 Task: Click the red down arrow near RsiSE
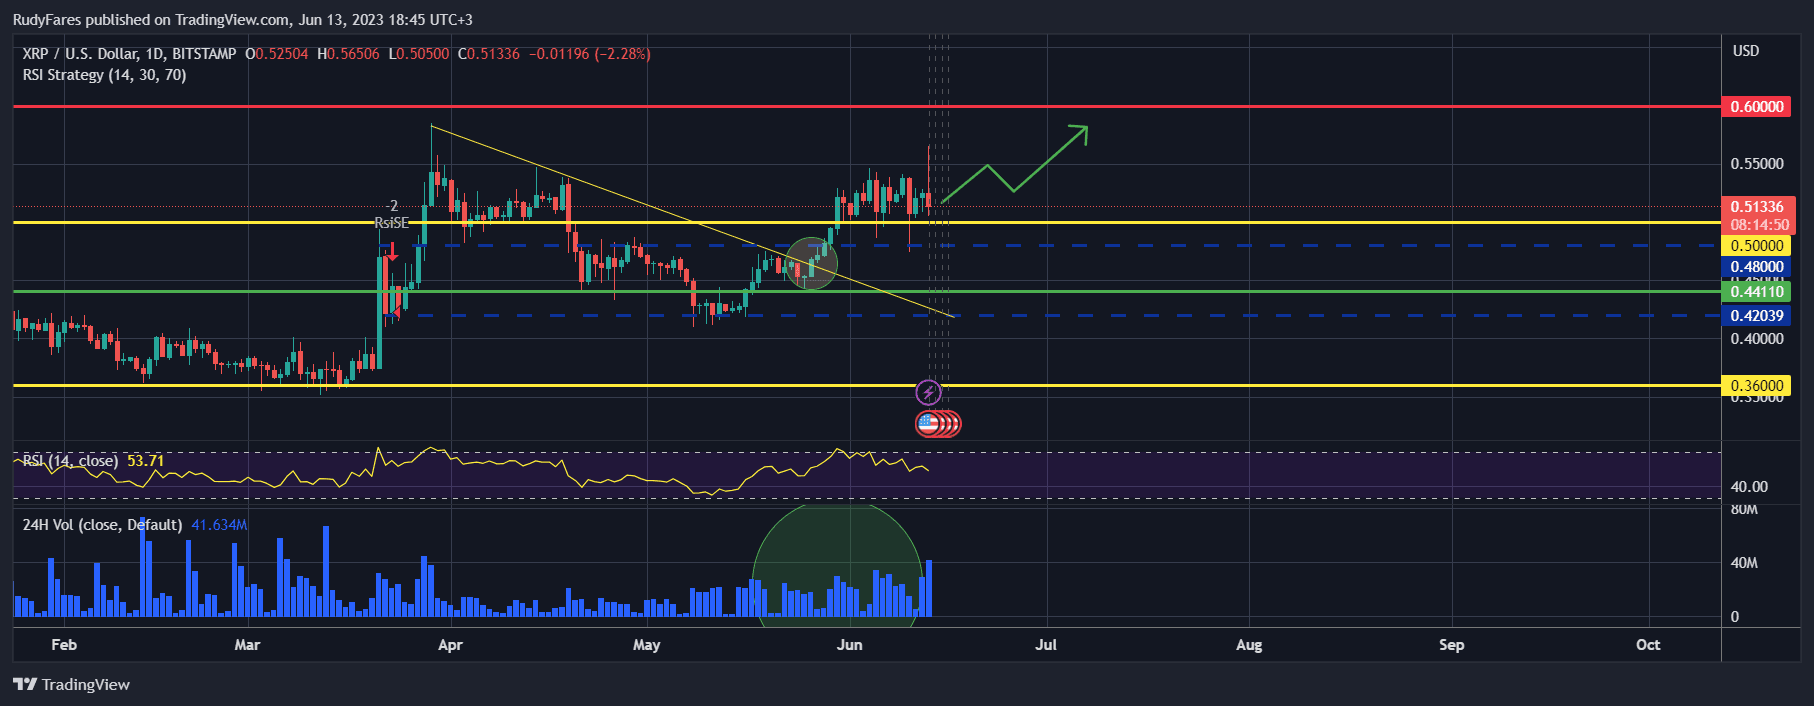tap(393, 254)
